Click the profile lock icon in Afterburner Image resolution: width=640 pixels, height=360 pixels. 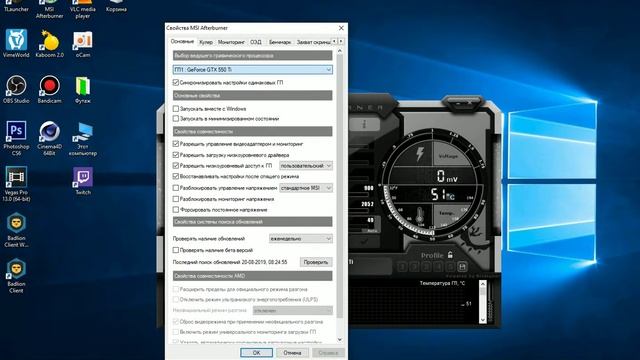click(450, 255)
